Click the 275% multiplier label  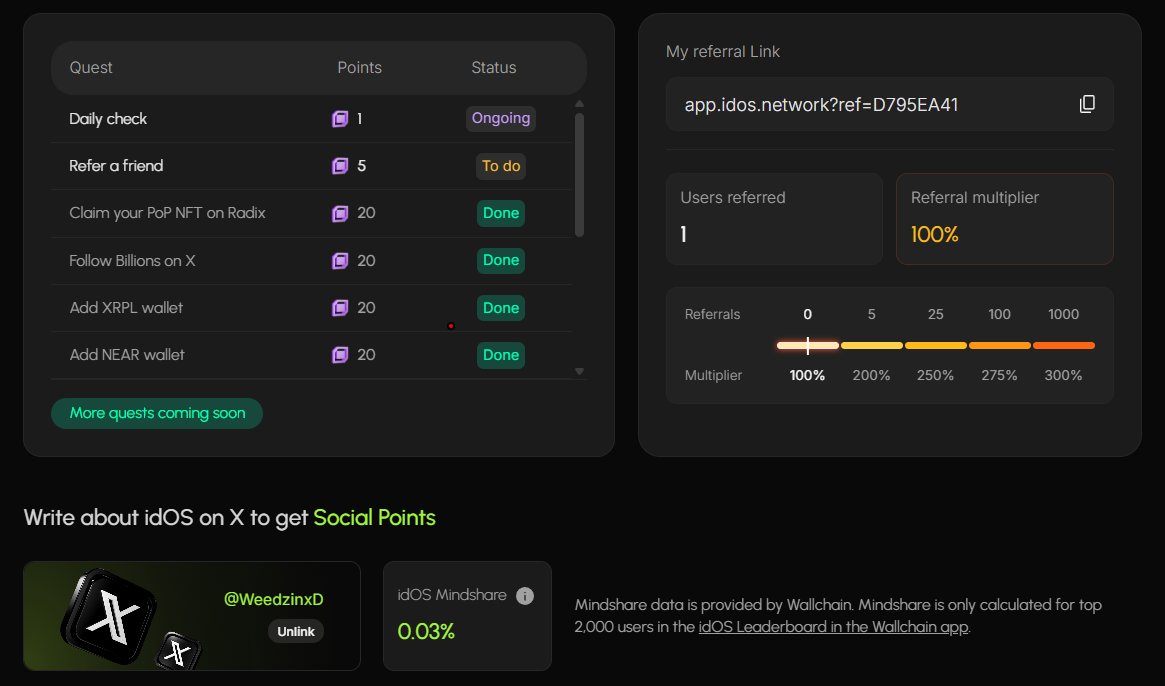(999, 375)
